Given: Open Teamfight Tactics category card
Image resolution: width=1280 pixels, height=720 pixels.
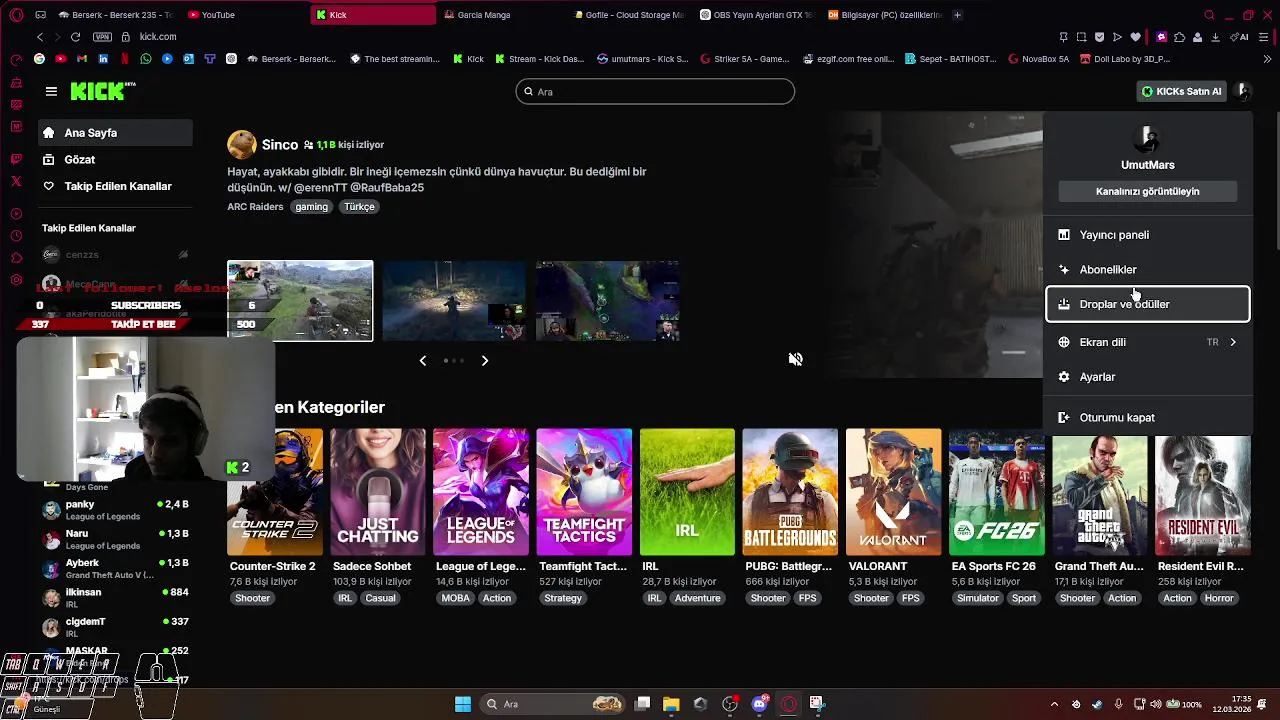Looking at the screenshot, I should click(x=584, y=492).
